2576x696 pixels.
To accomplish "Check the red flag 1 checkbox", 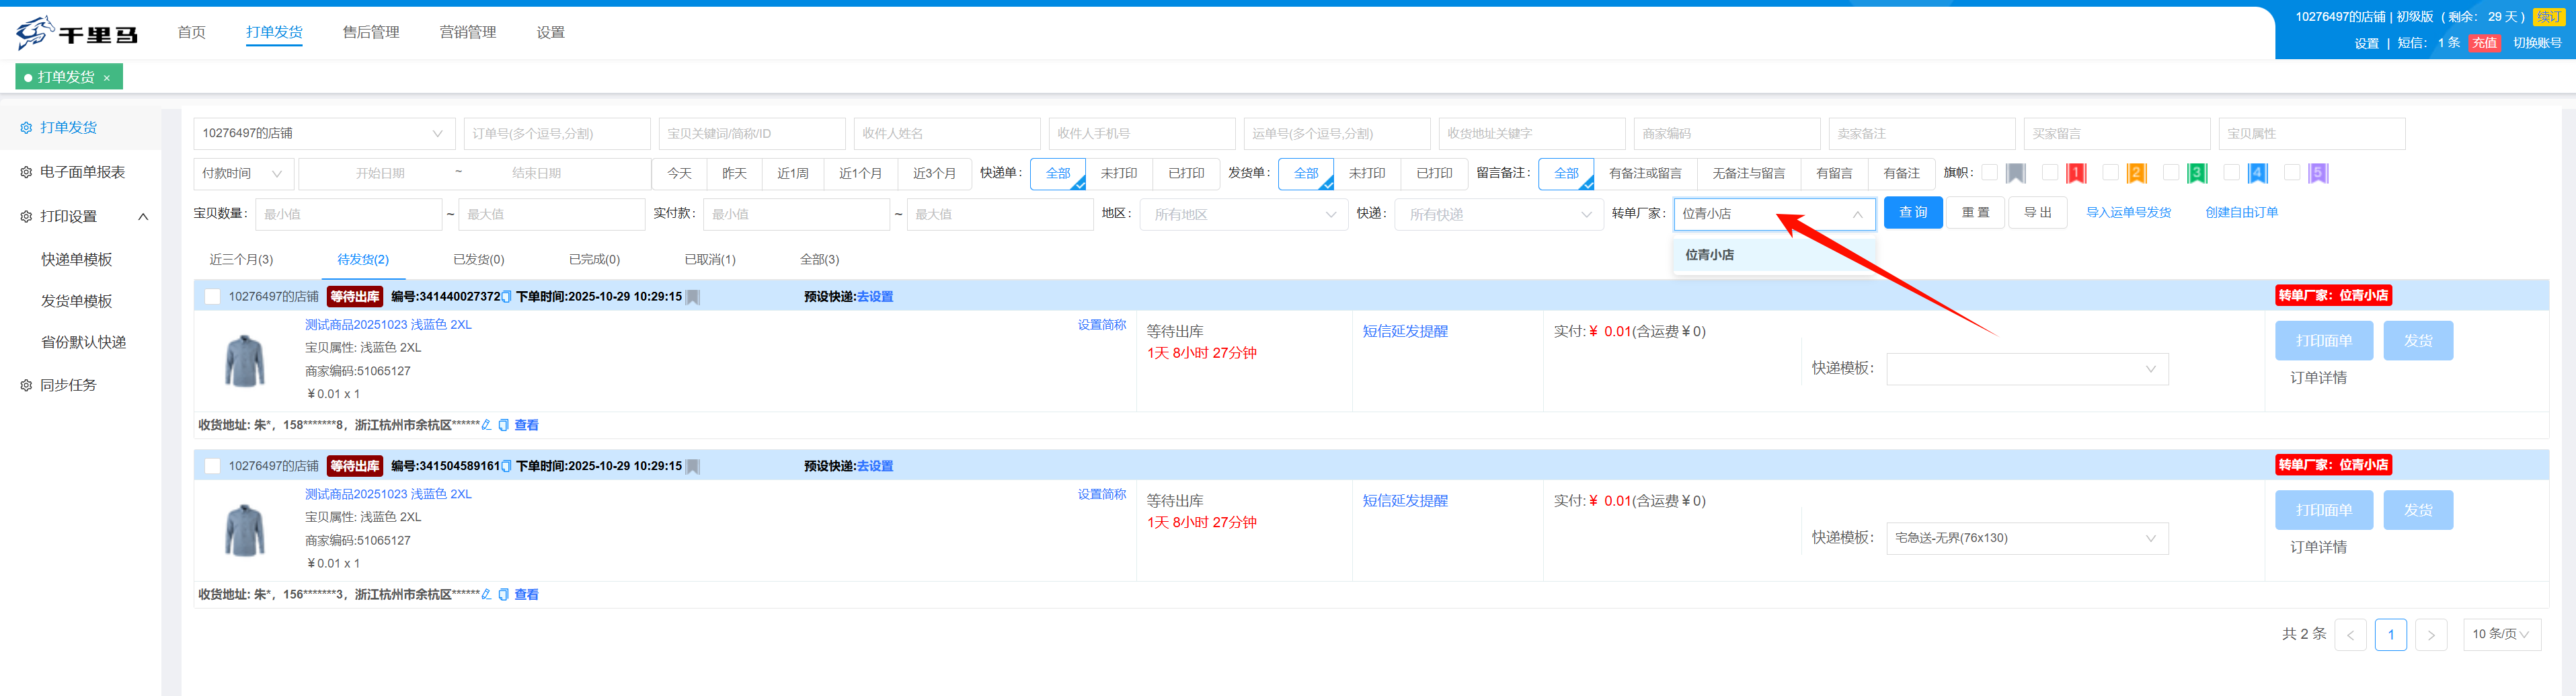I will tap(2049, 173).
